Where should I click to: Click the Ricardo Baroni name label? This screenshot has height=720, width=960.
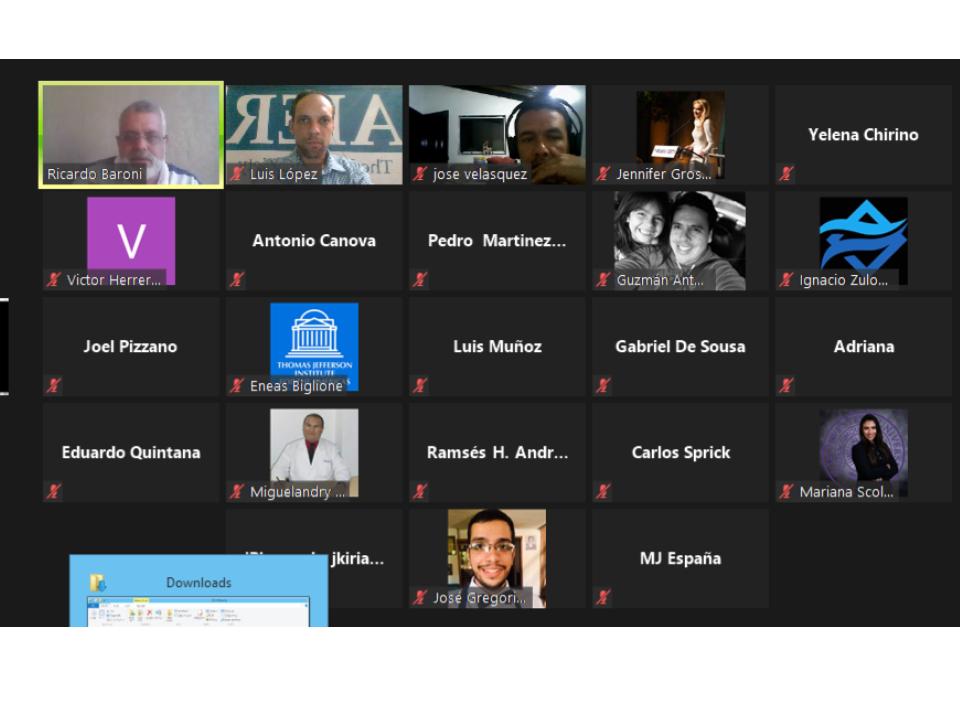(95, 174)
